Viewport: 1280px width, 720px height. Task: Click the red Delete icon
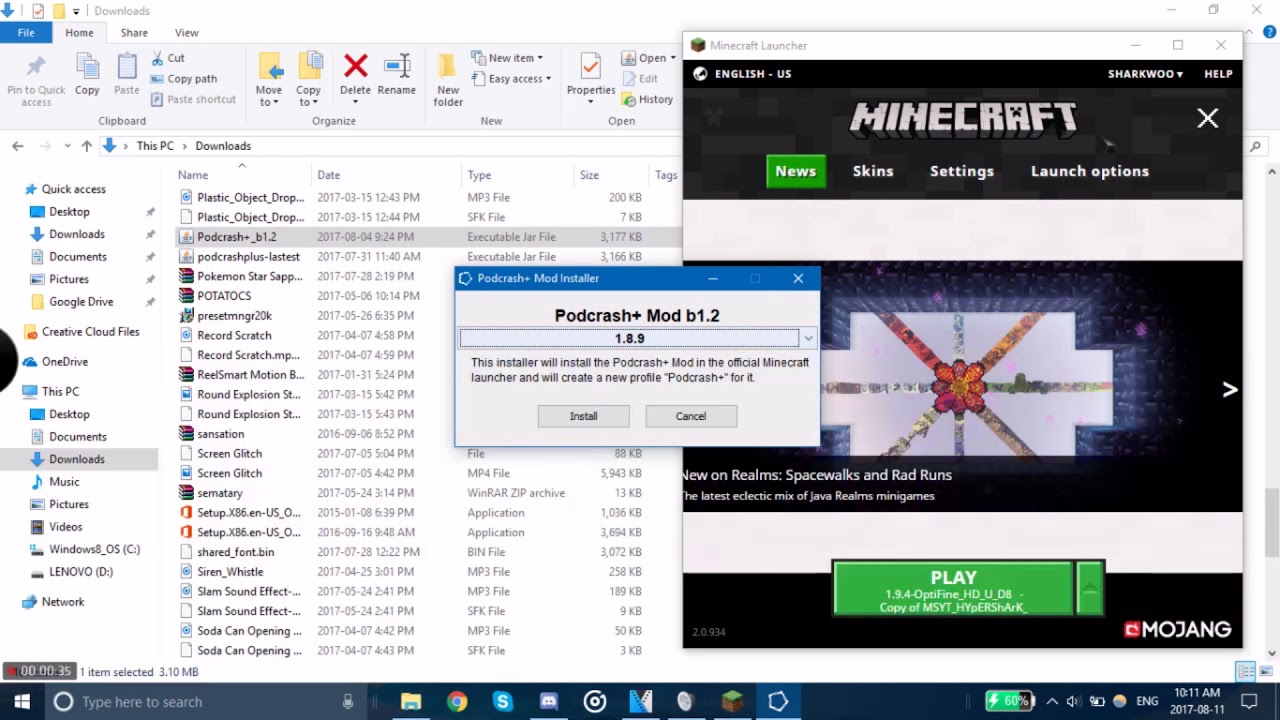click(355, 66)
